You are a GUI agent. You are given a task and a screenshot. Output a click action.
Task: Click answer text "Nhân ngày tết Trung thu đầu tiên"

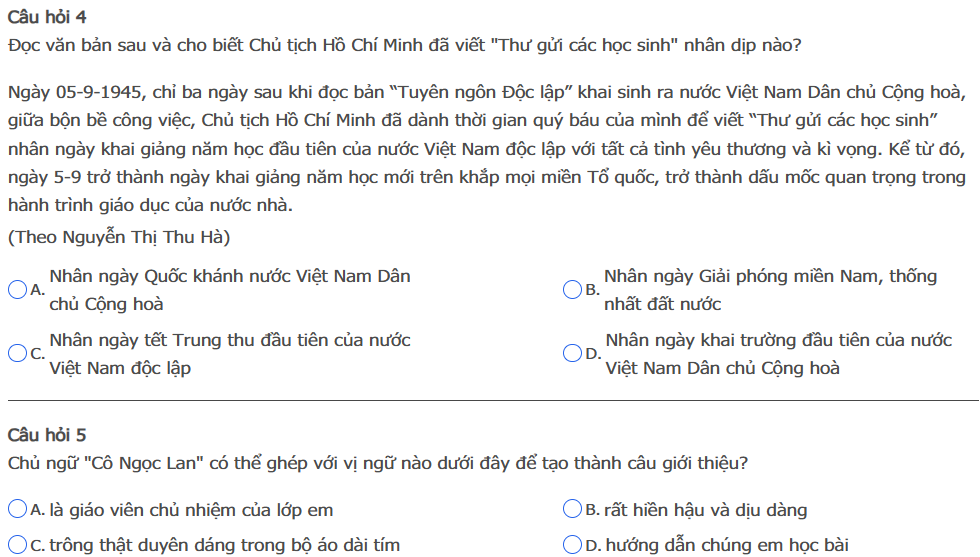click(229, 341)
